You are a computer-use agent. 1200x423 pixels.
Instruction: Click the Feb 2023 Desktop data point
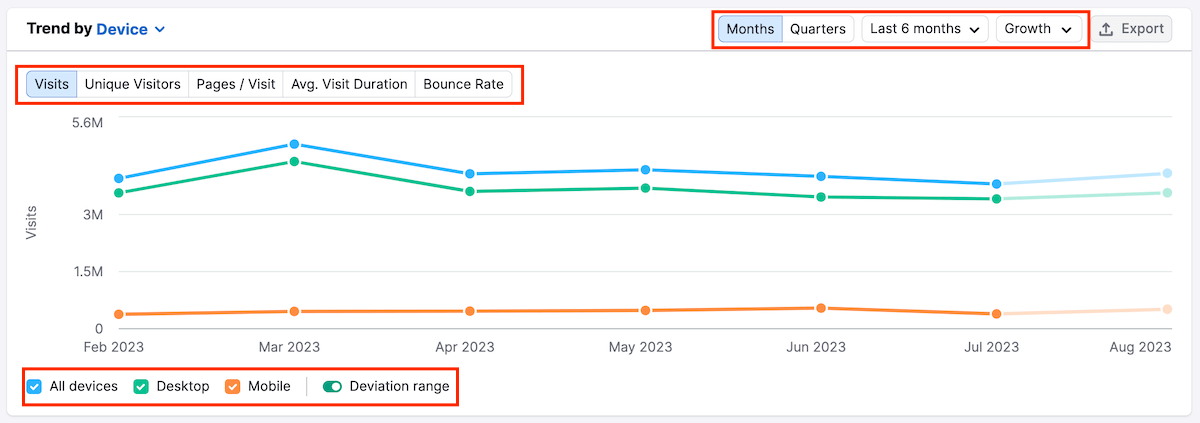[x=118, y=193]
